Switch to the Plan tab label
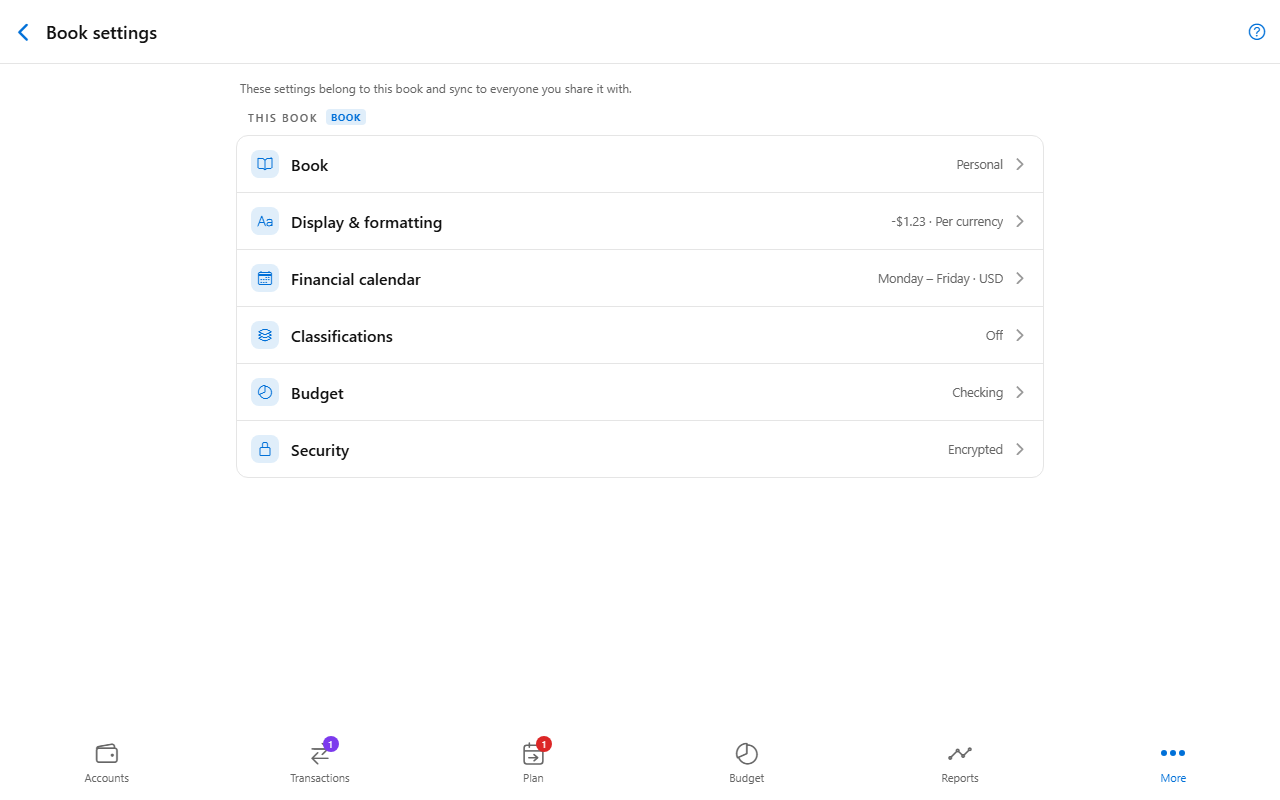The height and width of the screenshot is (800, 1280). tap(533, 778)
